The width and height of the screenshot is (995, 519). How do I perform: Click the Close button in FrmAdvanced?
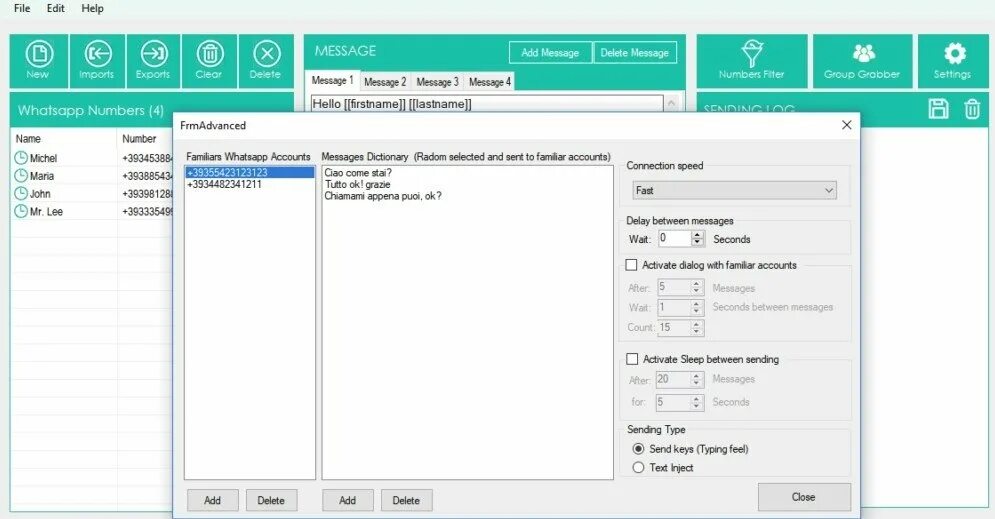[804, 497]
